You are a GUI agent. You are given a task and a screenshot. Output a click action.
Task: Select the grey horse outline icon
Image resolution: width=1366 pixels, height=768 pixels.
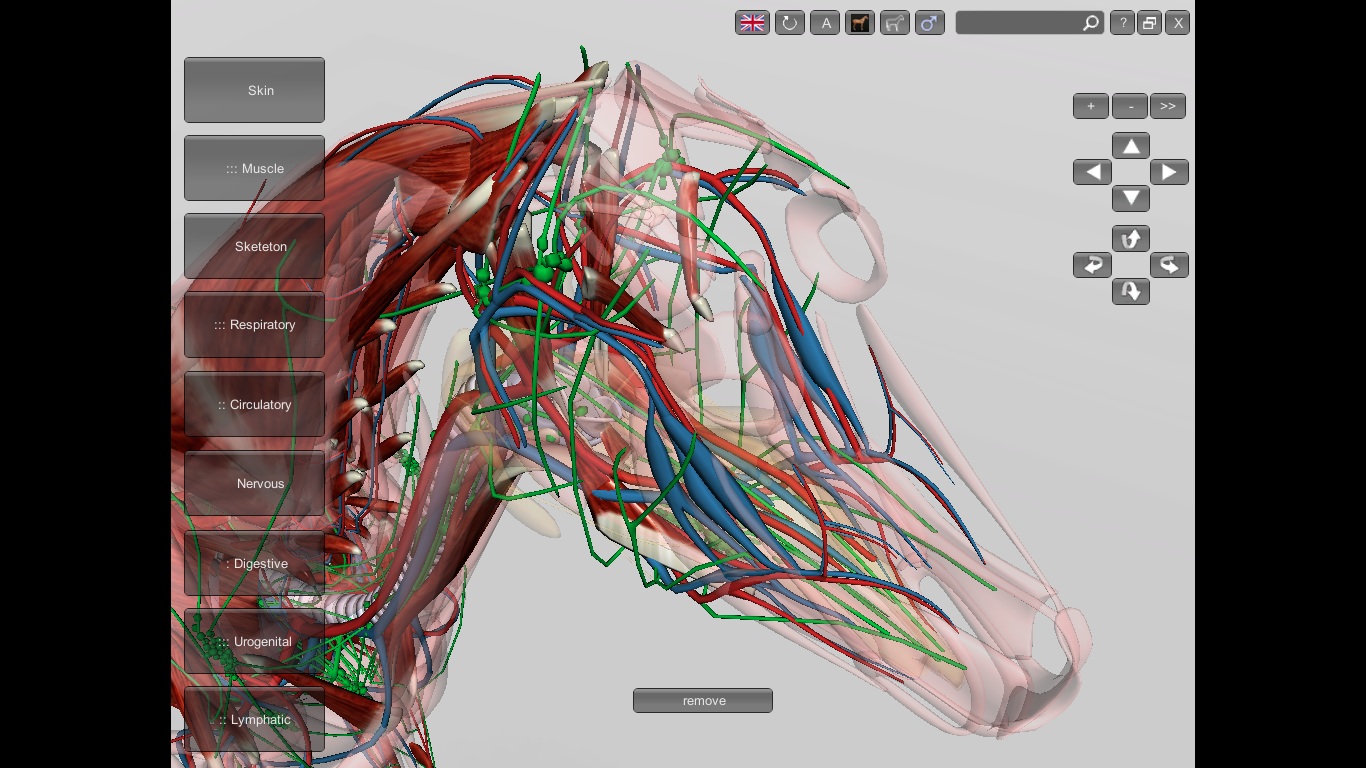(x=895, y=23)
